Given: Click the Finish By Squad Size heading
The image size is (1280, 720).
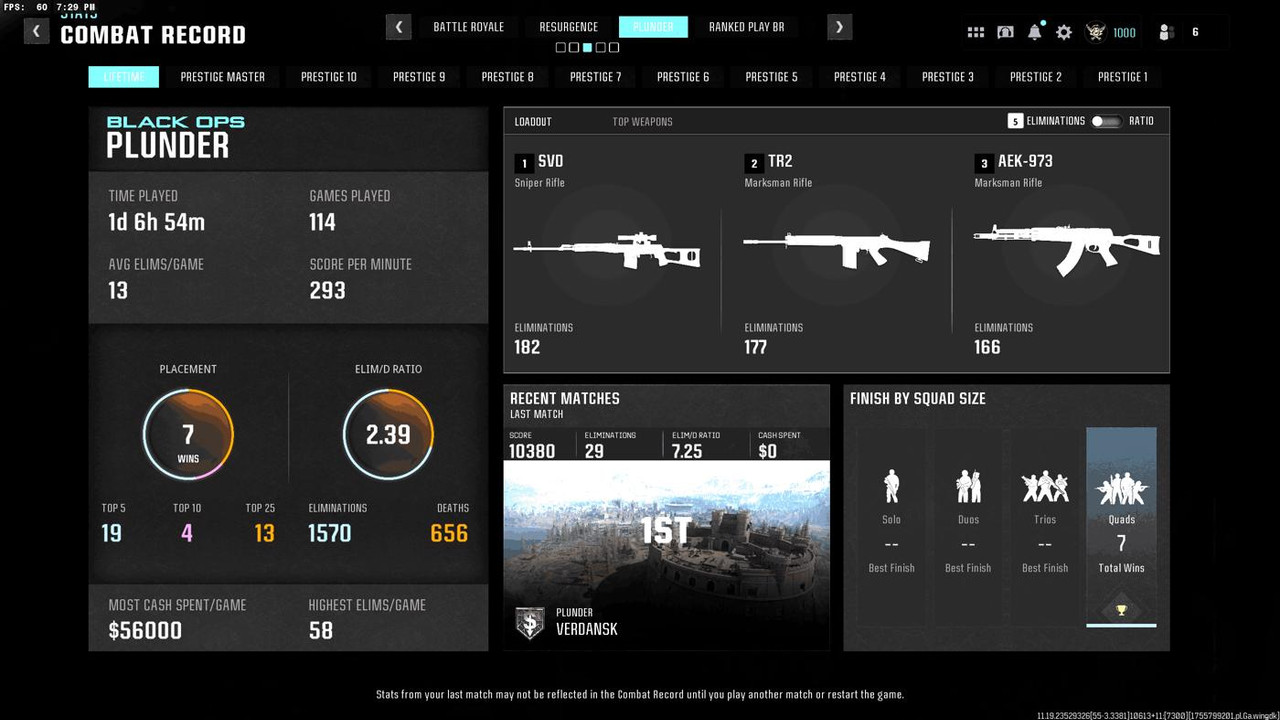Looking at the screenshot, I should click(x=918, y=398).
